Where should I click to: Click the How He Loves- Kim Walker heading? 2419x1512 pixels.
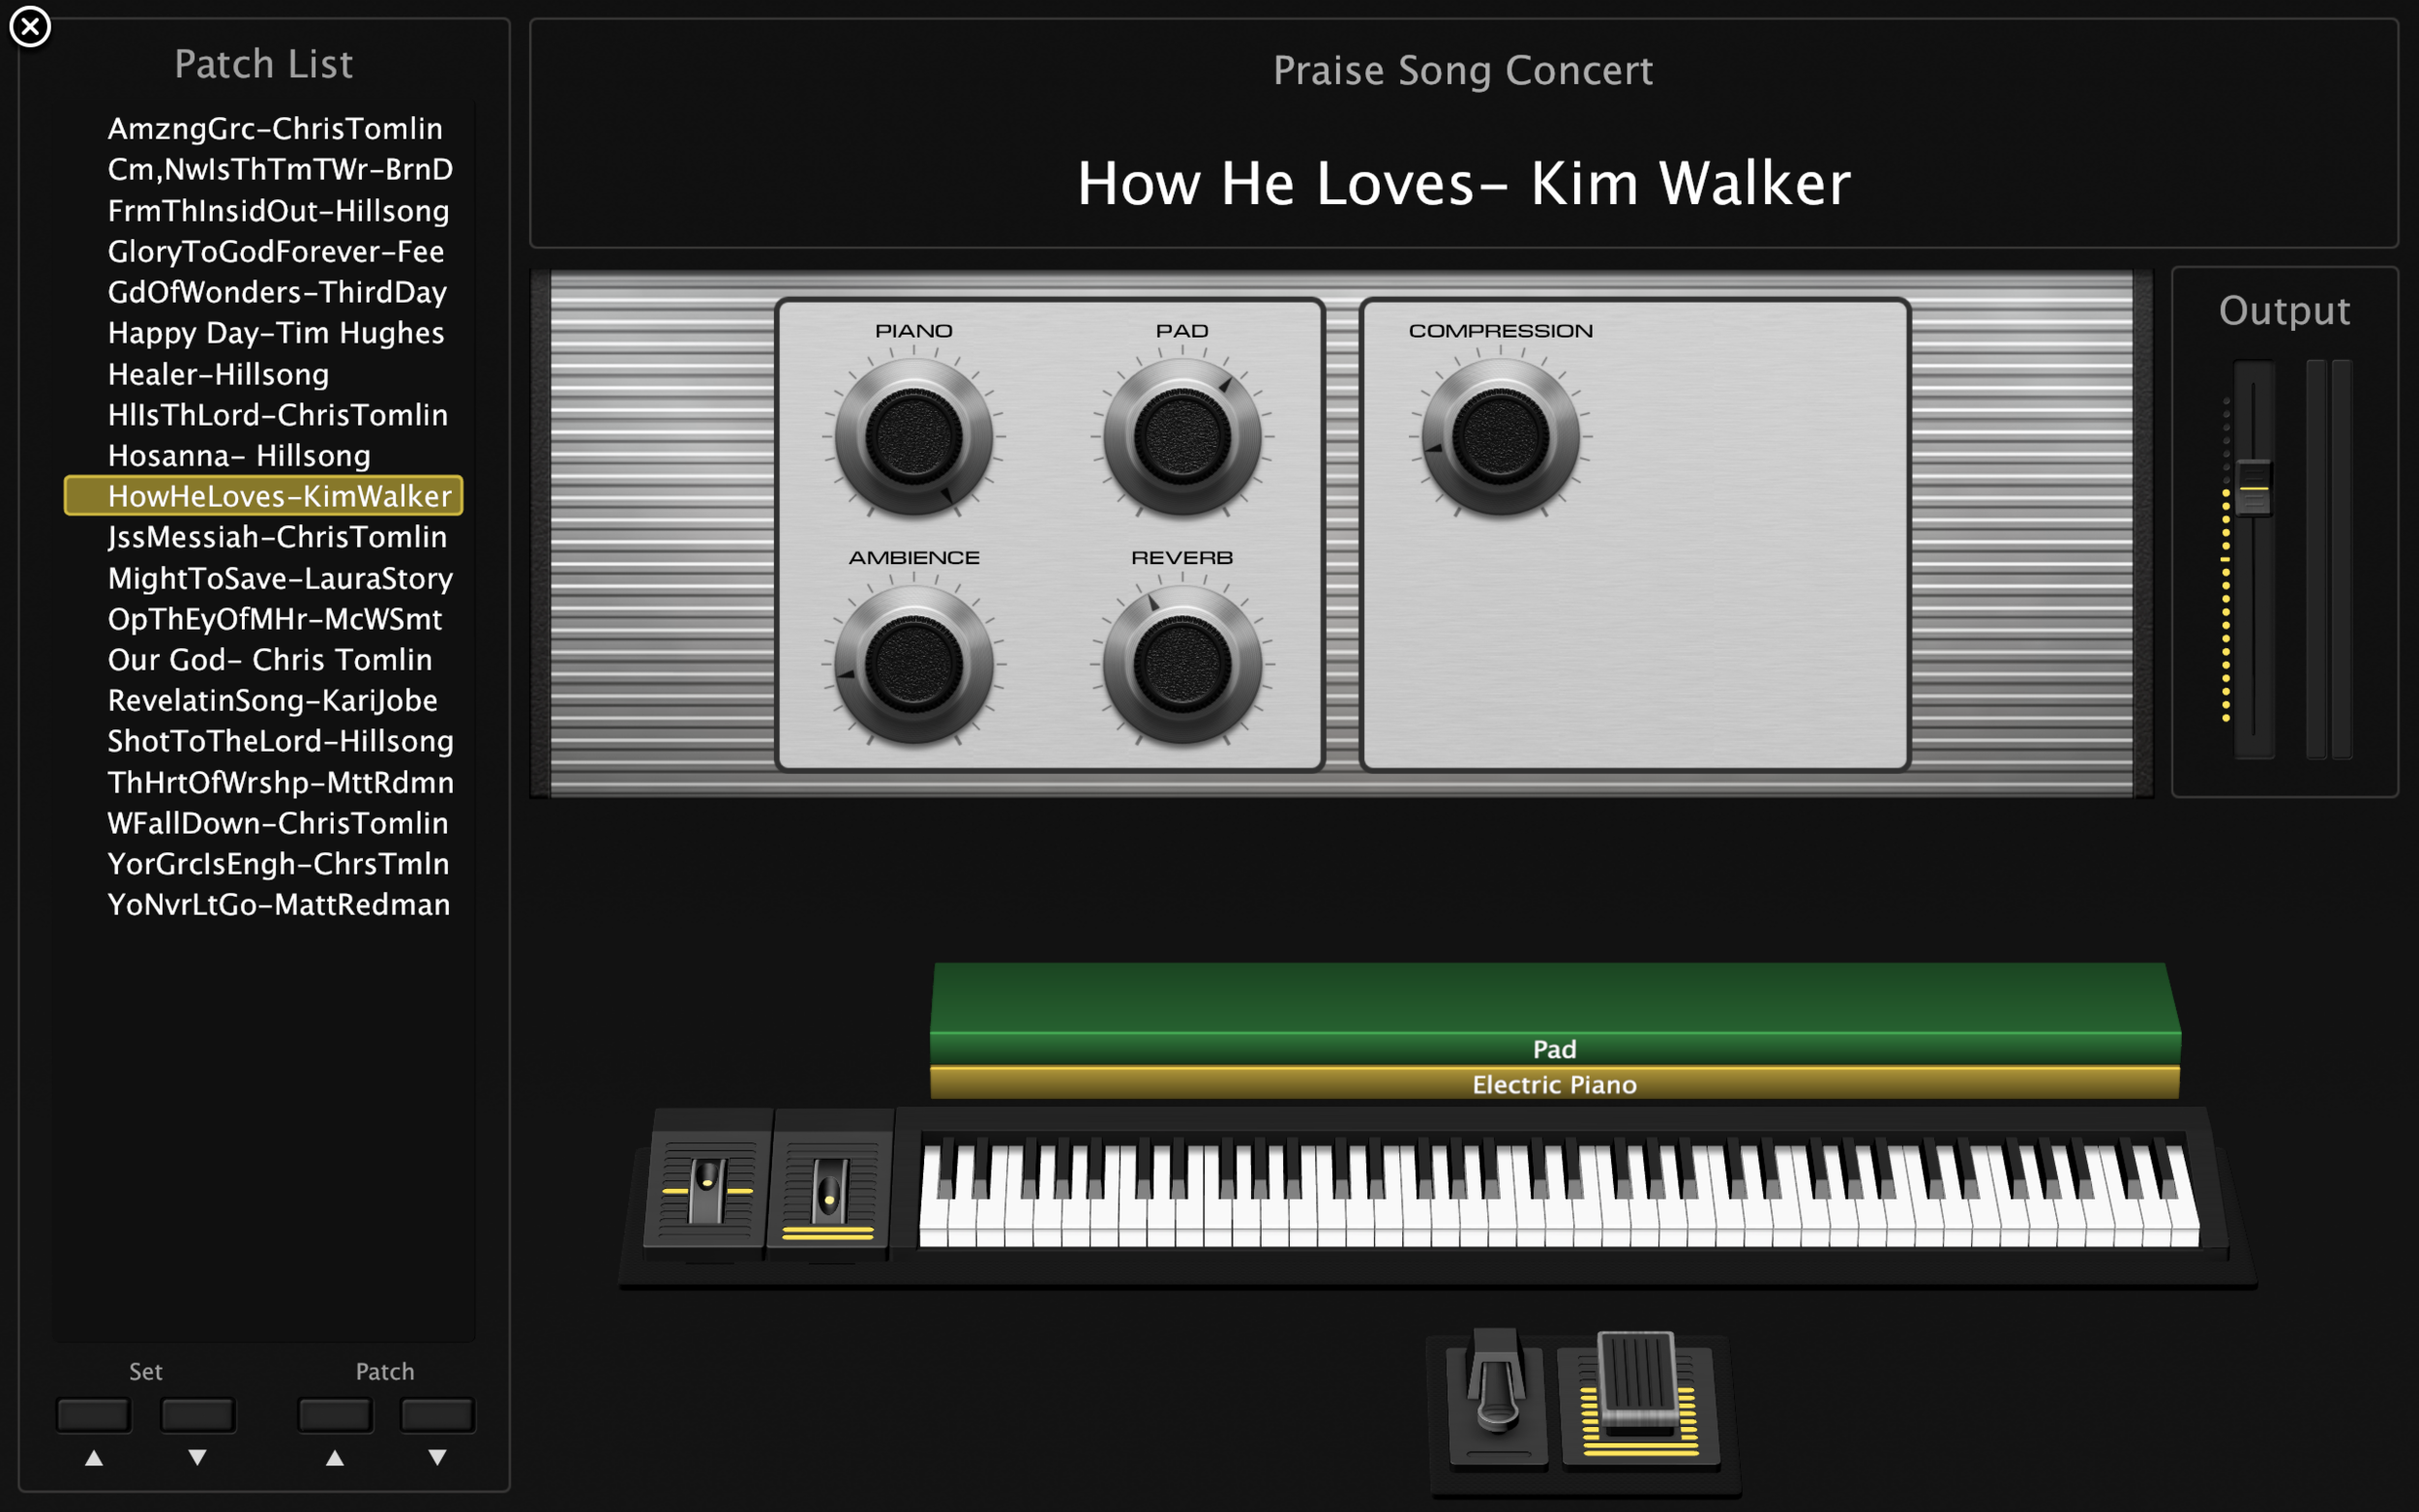1463,184
